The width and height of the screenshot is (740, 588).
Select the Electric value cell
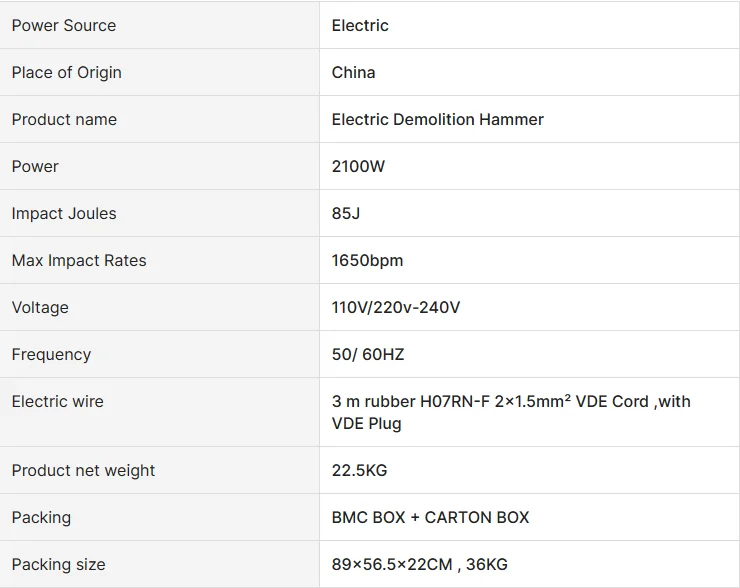click(360, 25)
